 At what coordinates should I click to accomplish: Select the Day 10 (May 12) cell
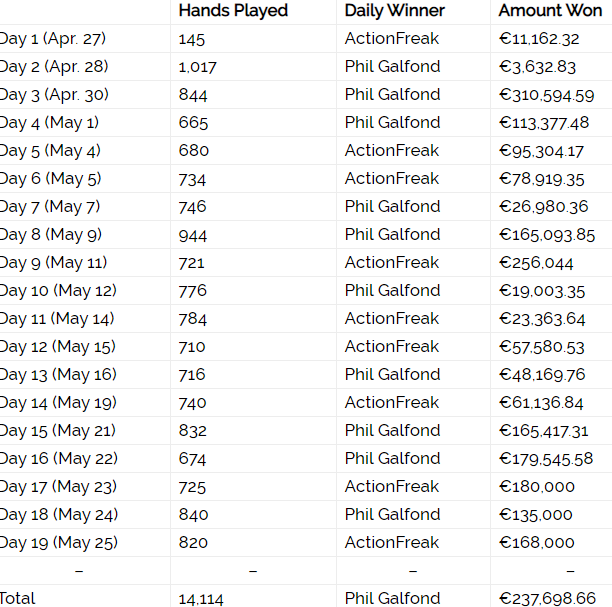click(58, 290)
